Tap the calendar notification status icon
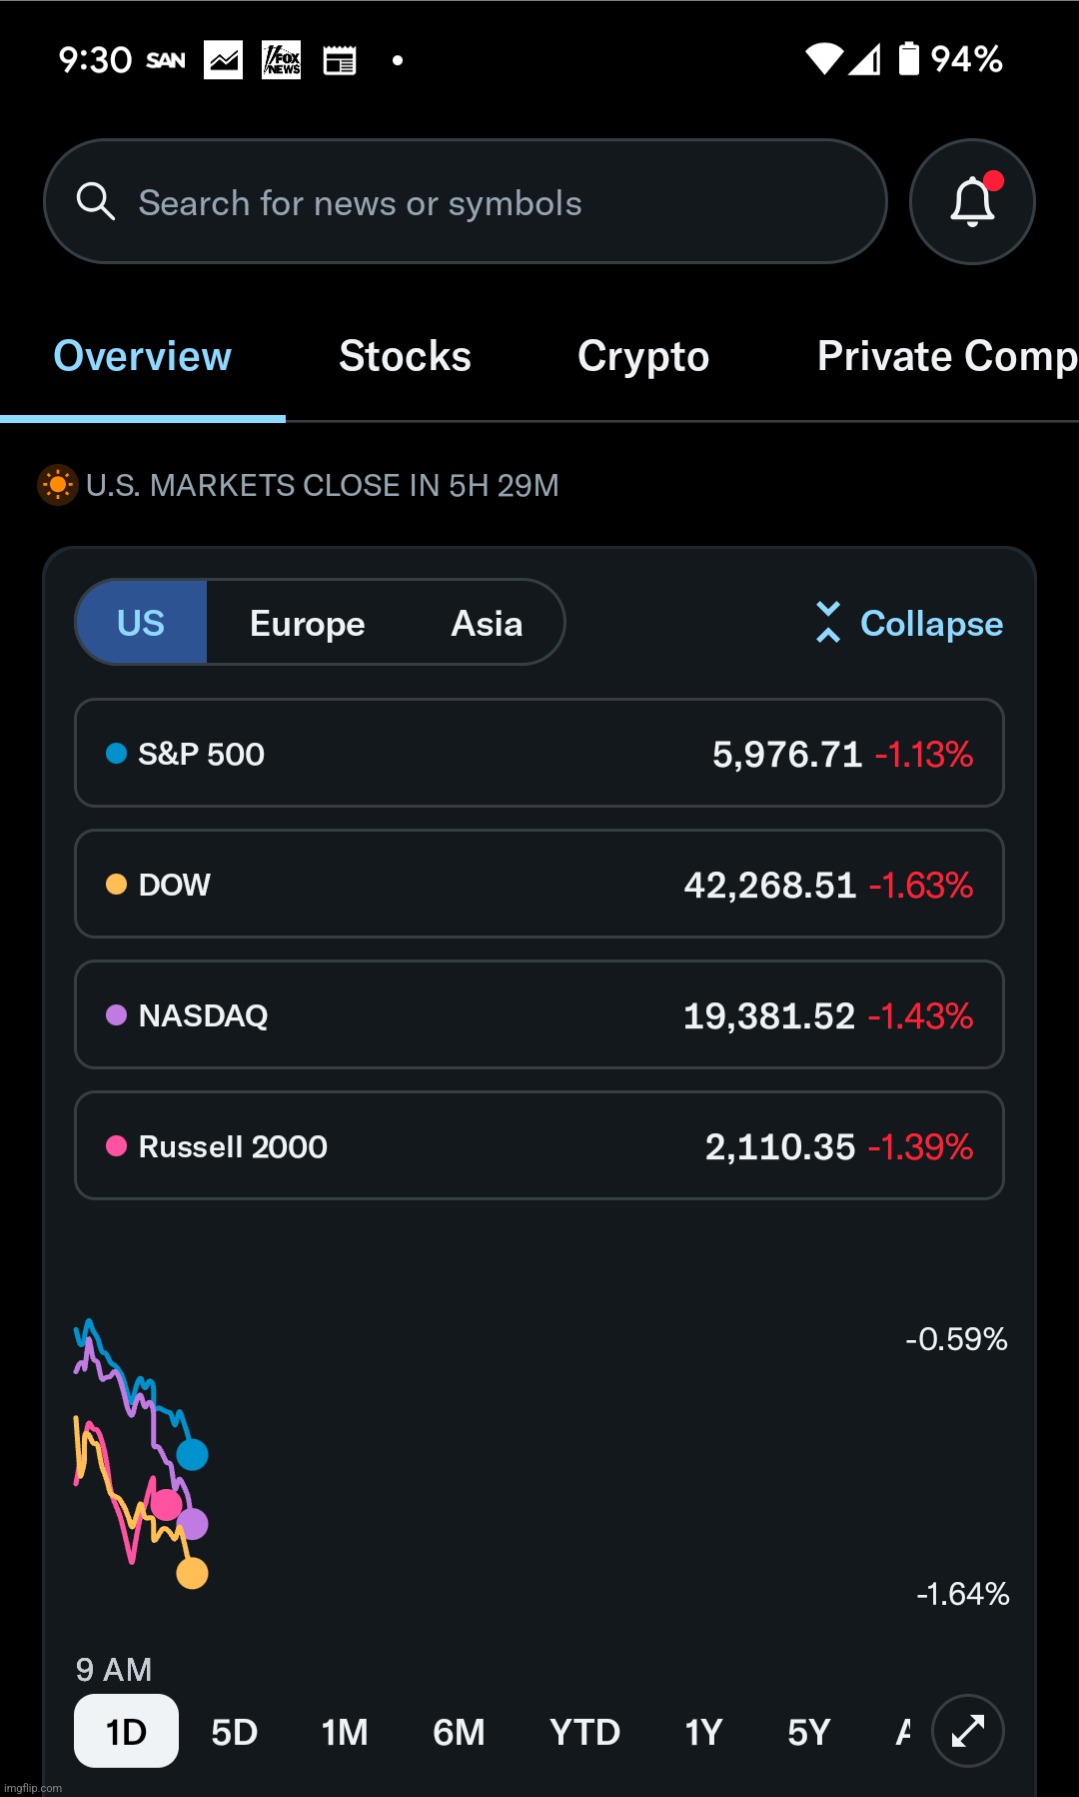Screen dimensions: 1079x1797 (x=340, y=61)
